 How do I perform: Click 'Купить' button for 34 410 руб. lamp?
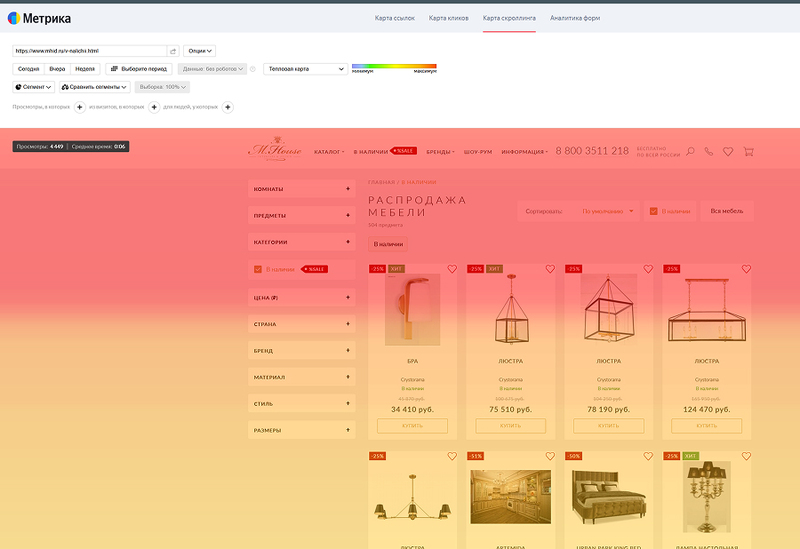tap(412, 426)
